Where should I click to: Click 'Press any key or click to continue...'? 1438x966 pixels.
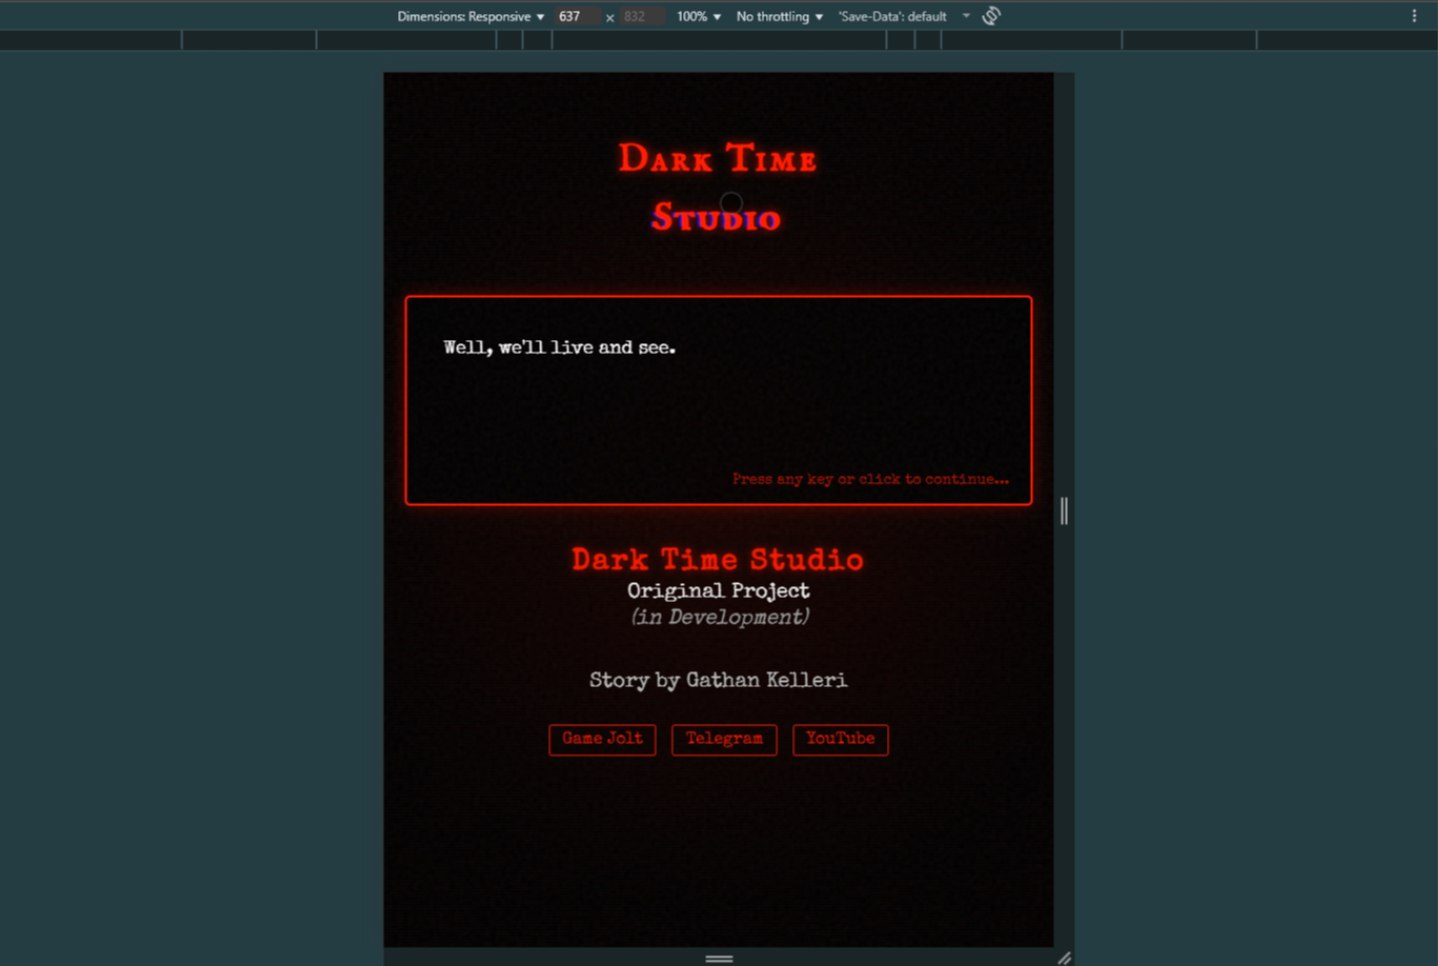click(x=870, y=479)
